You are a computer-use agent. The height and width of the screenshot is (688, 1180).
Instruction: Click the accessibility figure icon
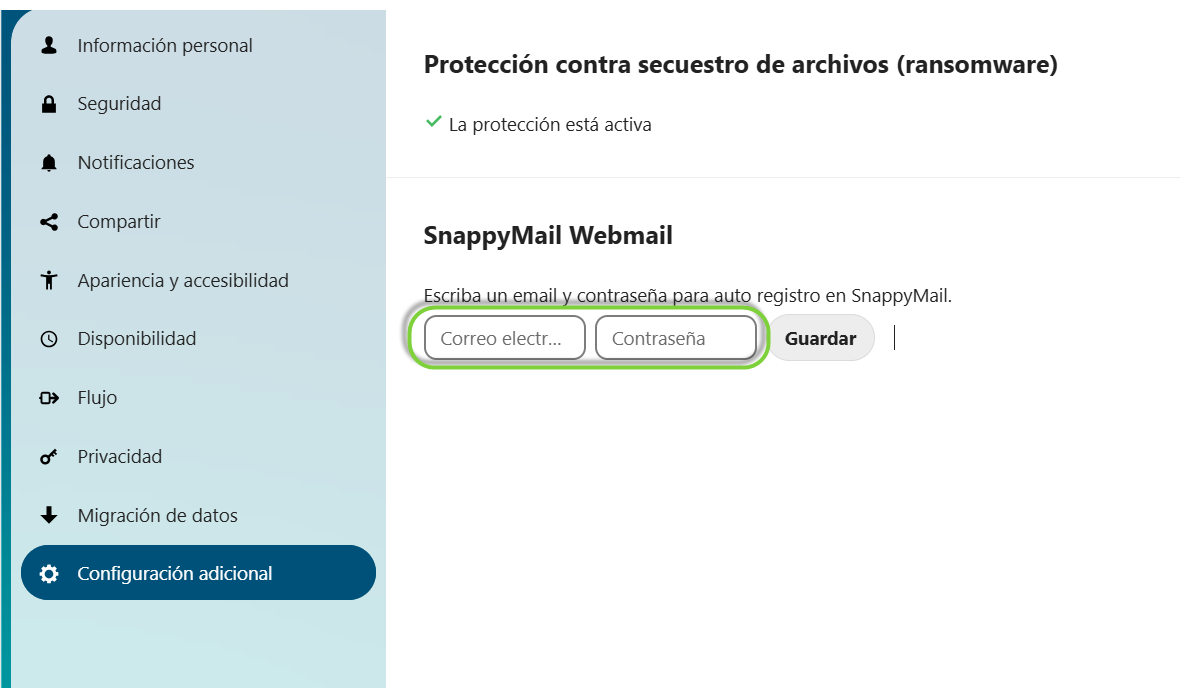pyautogui.click(x=49, y=281)
